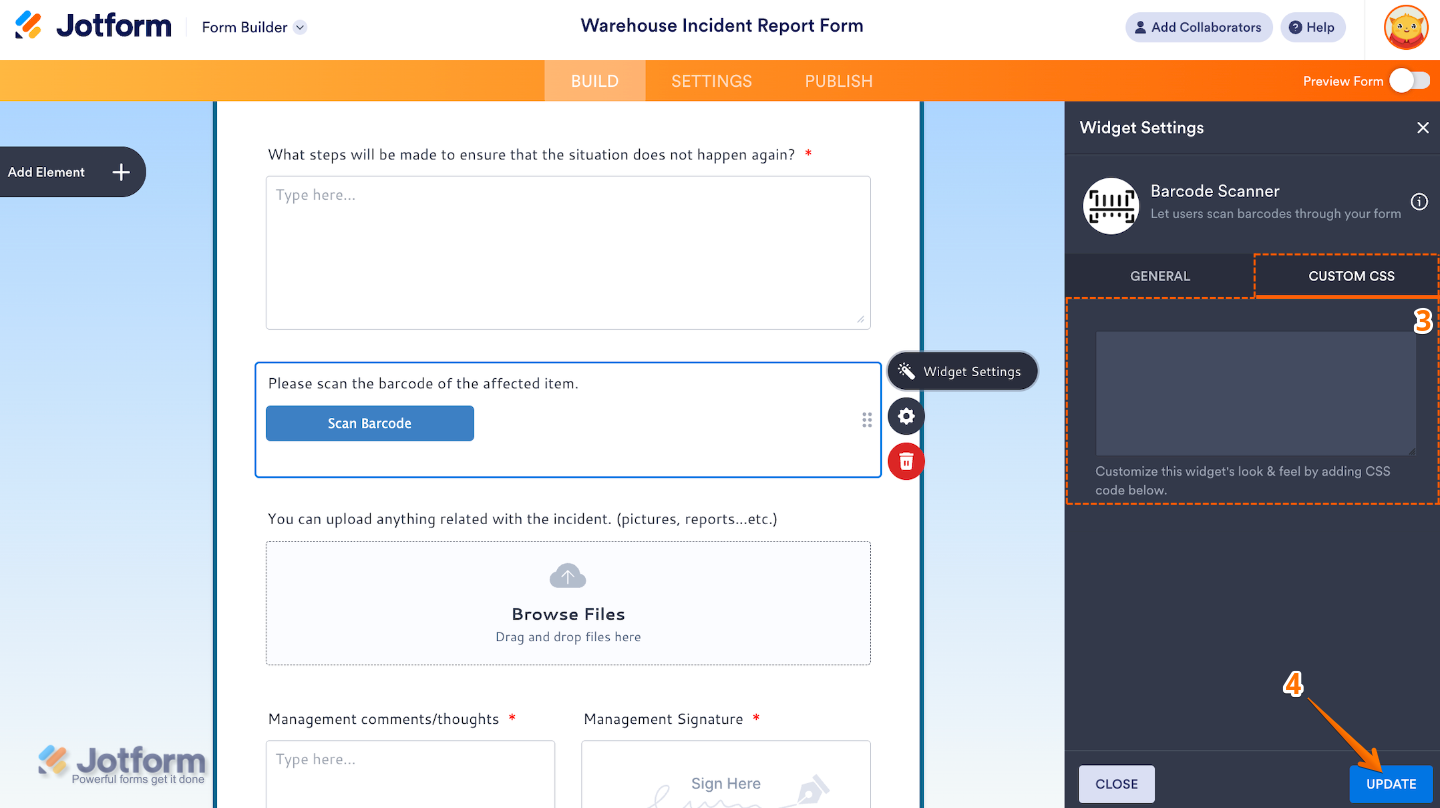The width and height of the screenshot is (1440, 808).
Task: Close Widget Settings panel with X
Action: [1422, 128]
